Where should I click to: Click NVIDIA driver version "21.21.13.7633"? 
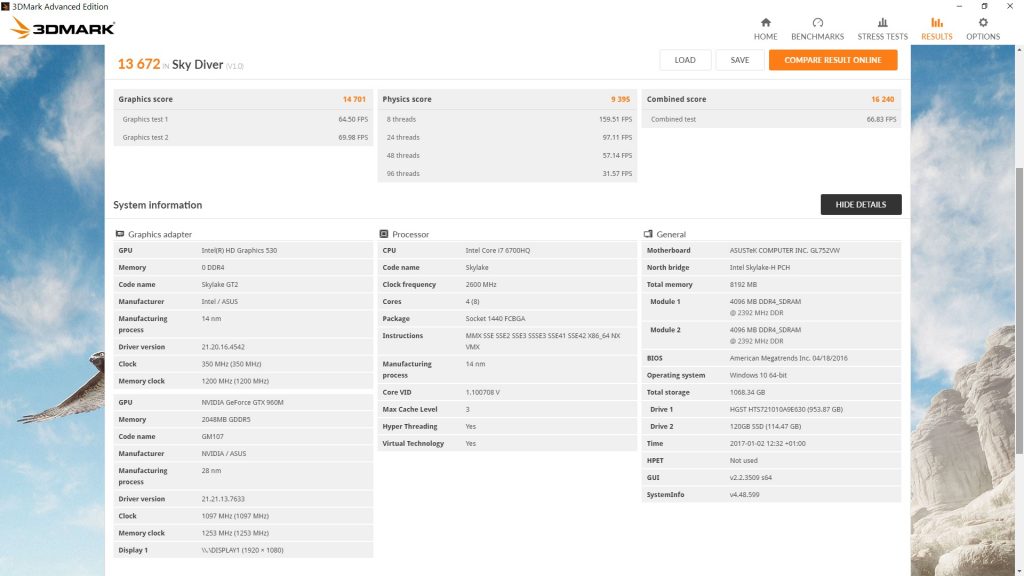pyautogui.click(x=223, y=499)
